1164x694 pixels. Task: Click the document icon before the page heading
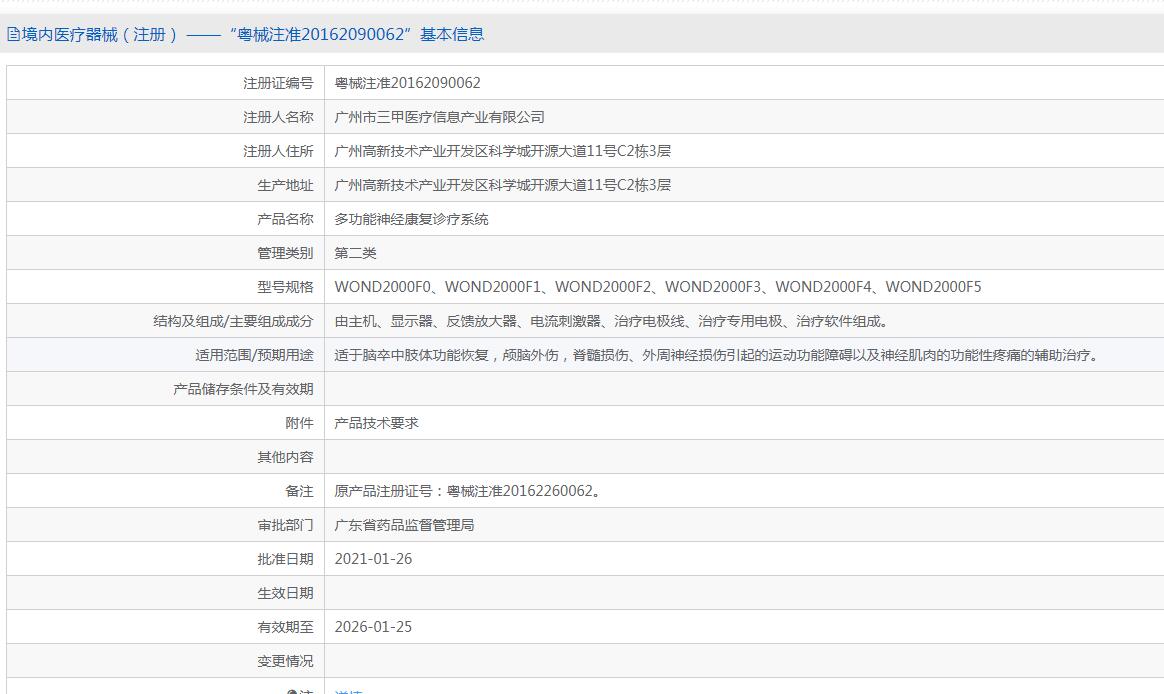(x=13, y=34)
